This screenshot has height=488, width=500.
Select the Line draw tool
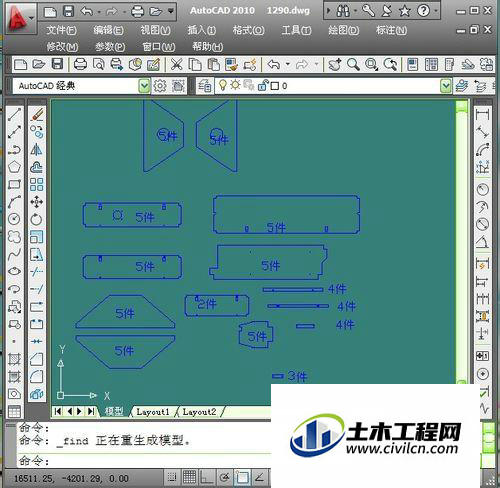[14, 114]
